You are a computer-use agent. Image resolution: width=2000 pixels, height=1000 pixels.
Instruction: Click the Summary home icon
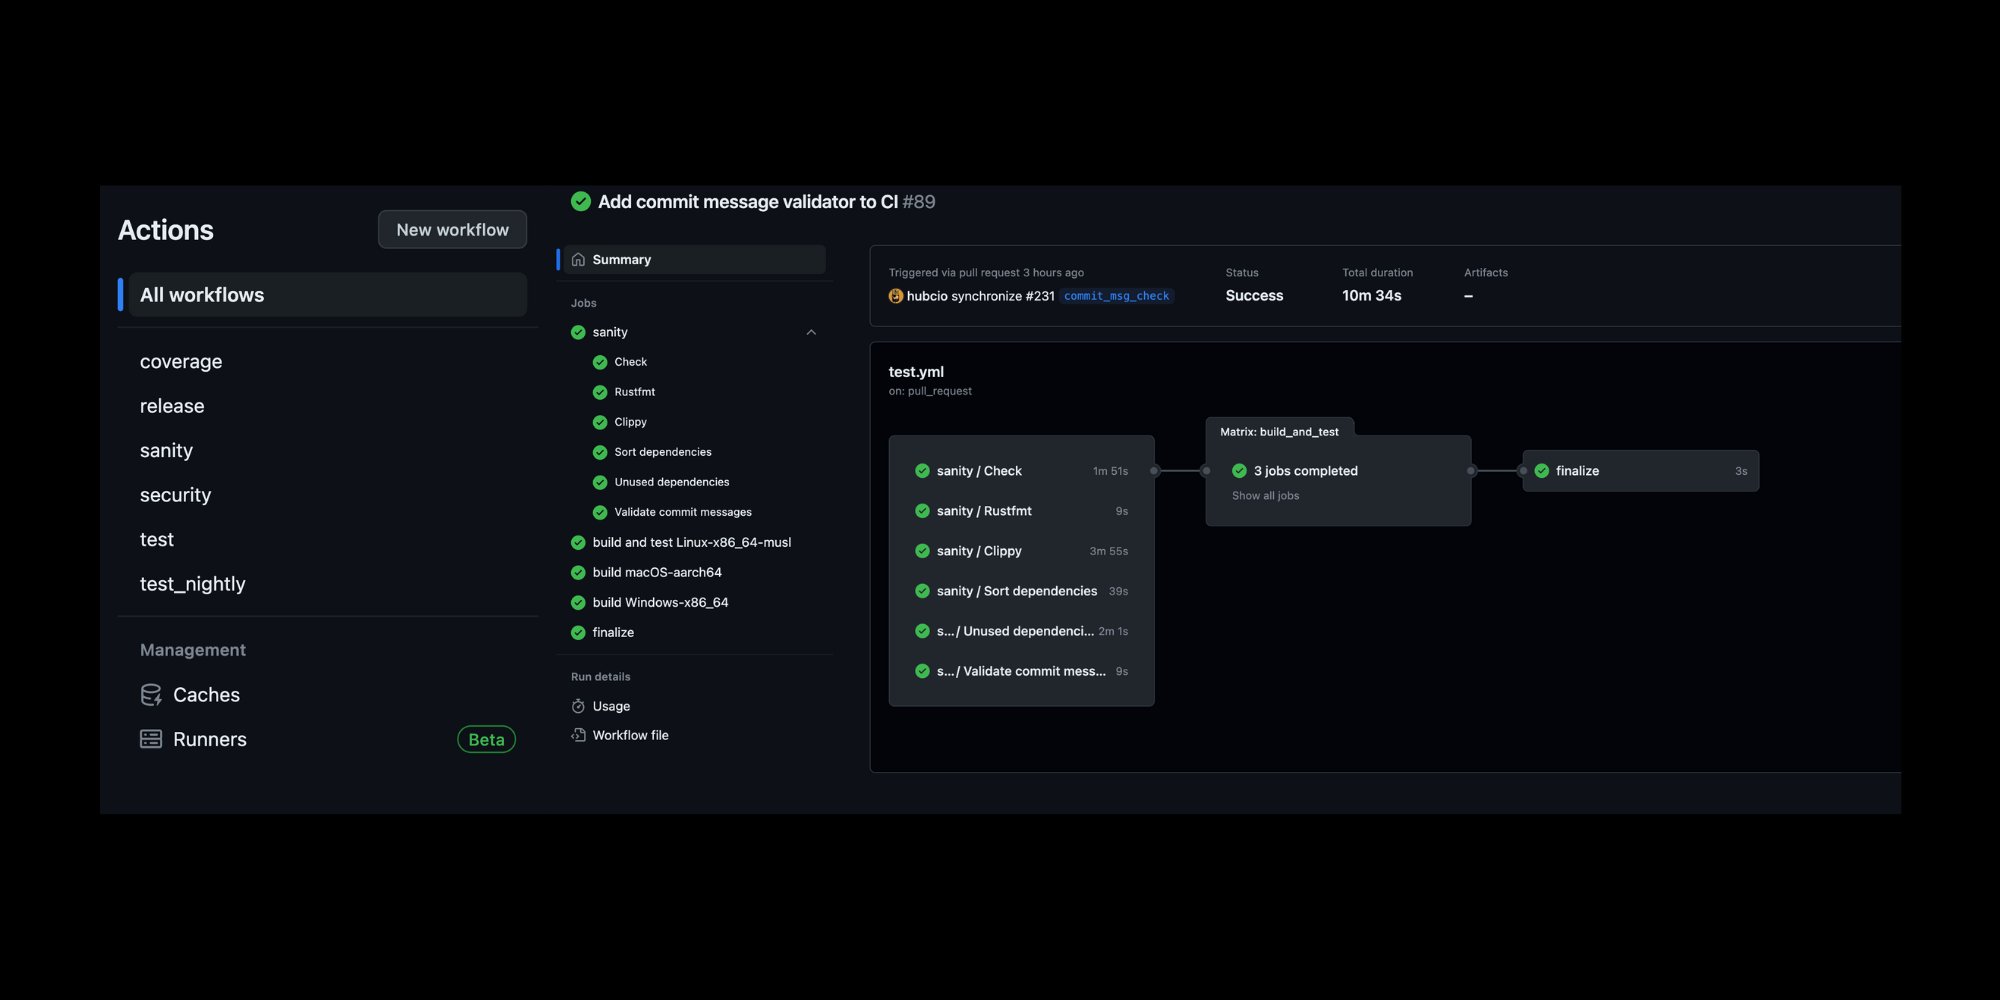(x=578, y=260)
